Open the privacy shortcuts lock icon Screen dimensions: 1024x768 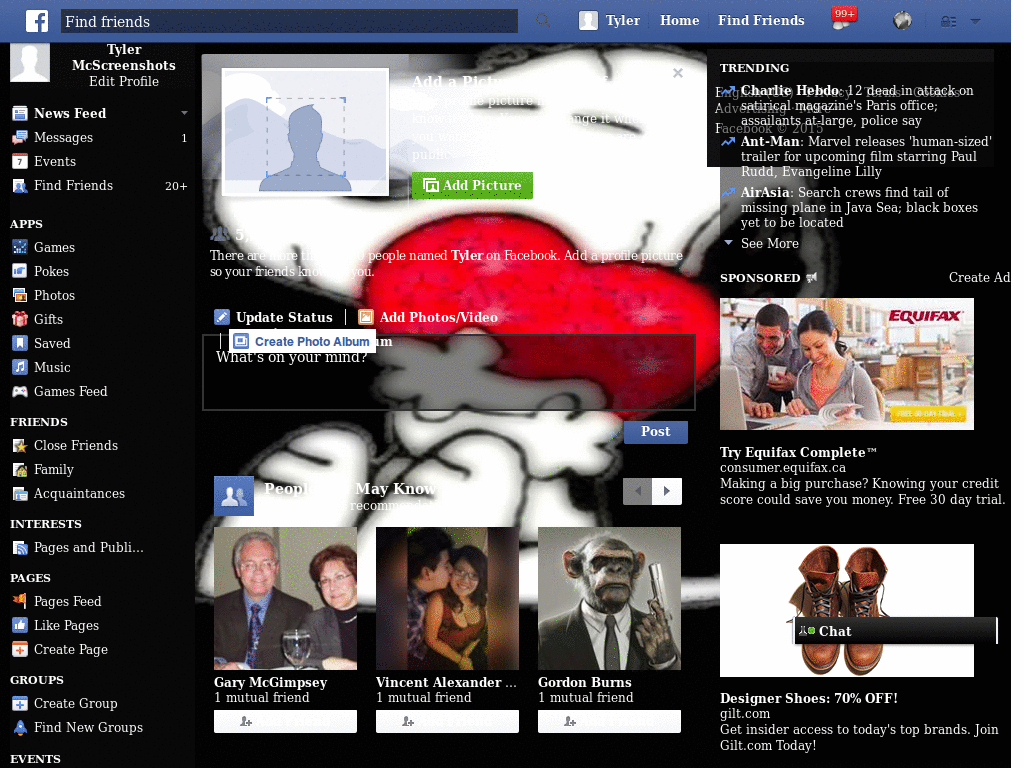tap(948, 22)
